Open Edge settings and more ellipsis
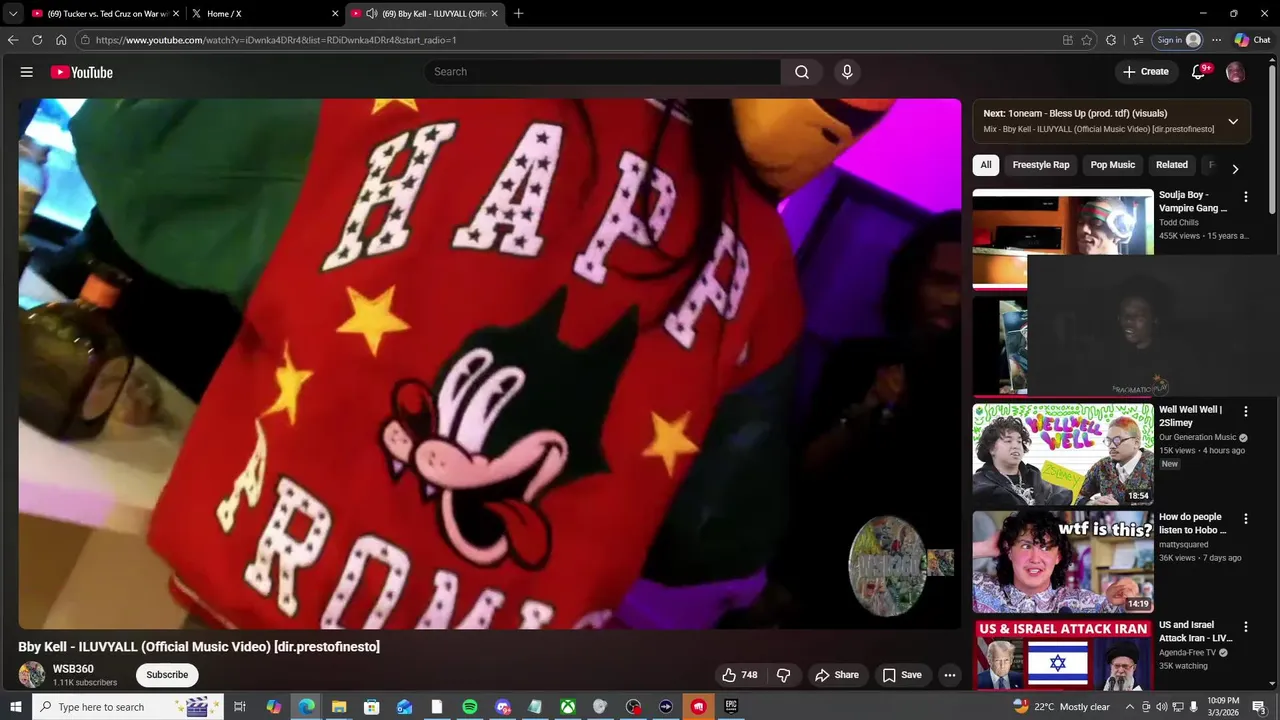The height and width of the screenshot is (720, 1280). tap(1216, 40)
